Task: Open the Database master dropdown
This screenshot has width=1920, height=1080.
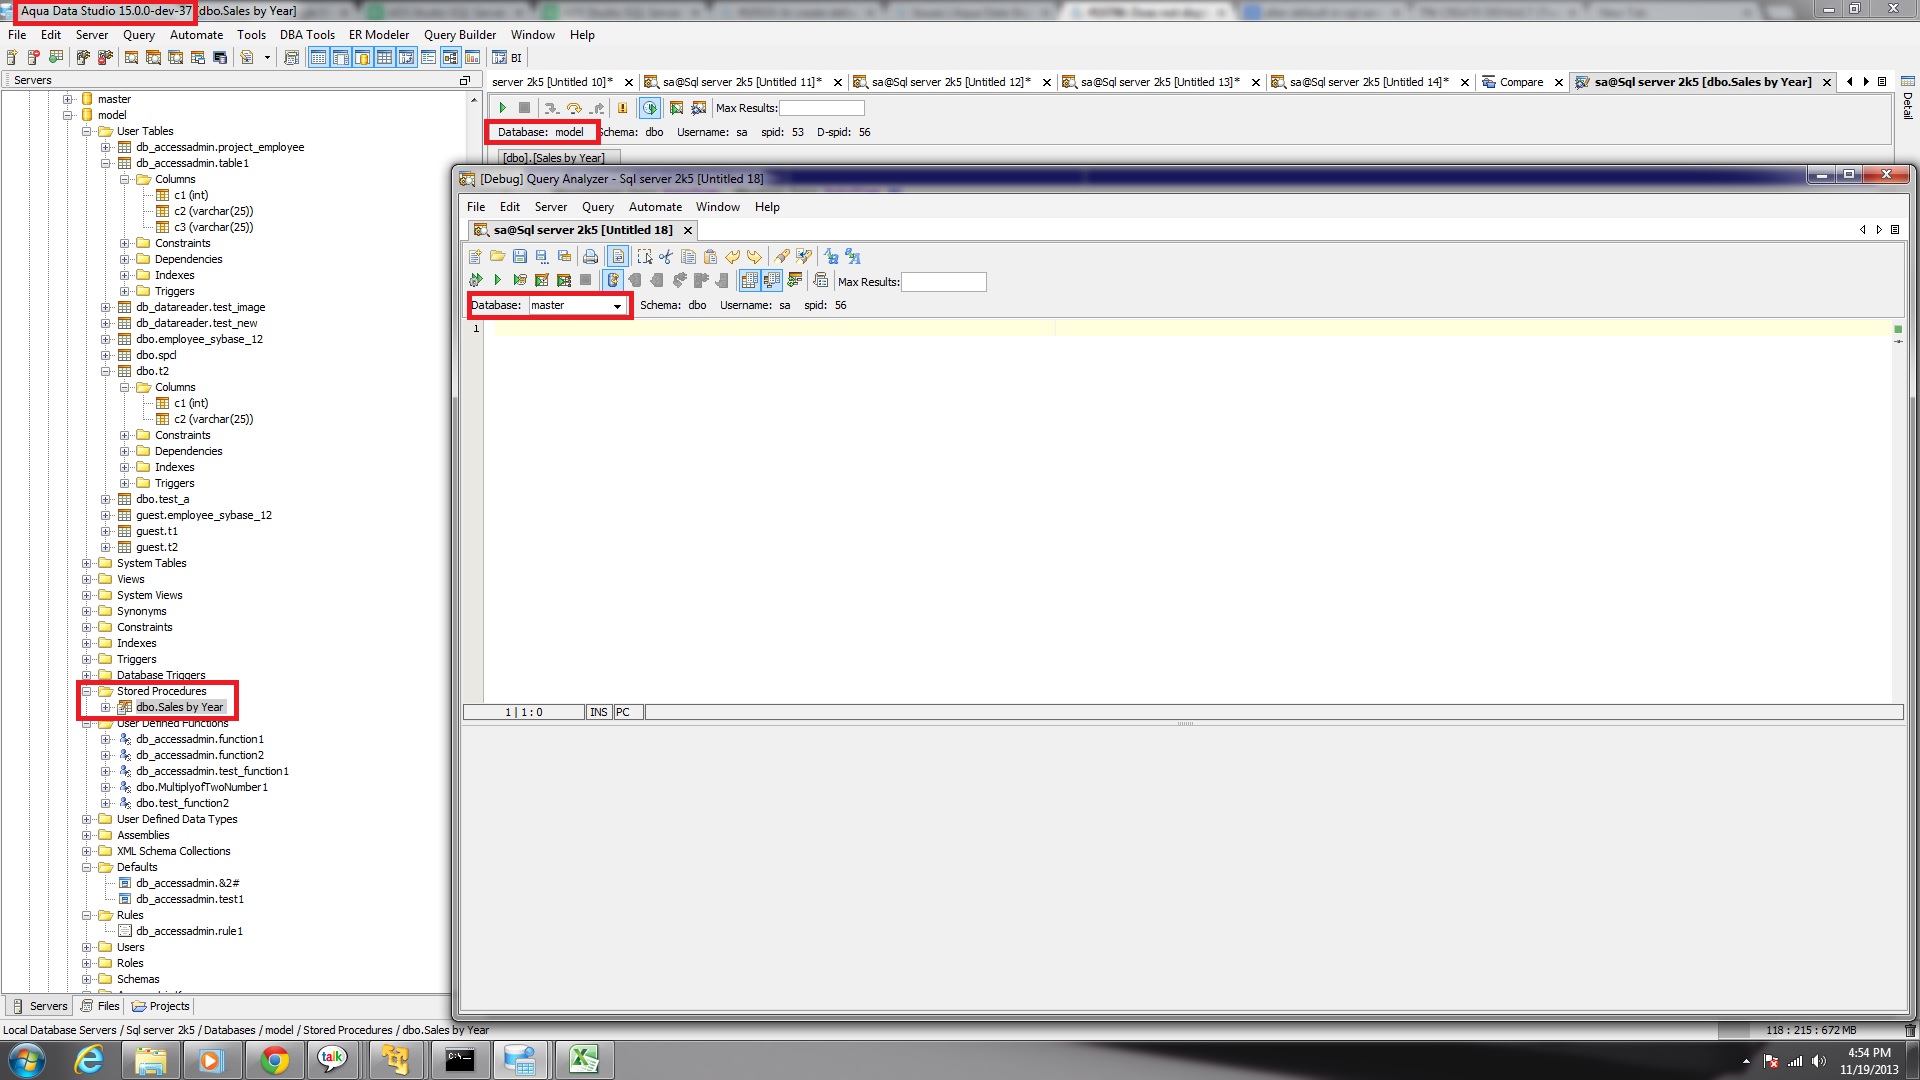Action: click(617, 306)
